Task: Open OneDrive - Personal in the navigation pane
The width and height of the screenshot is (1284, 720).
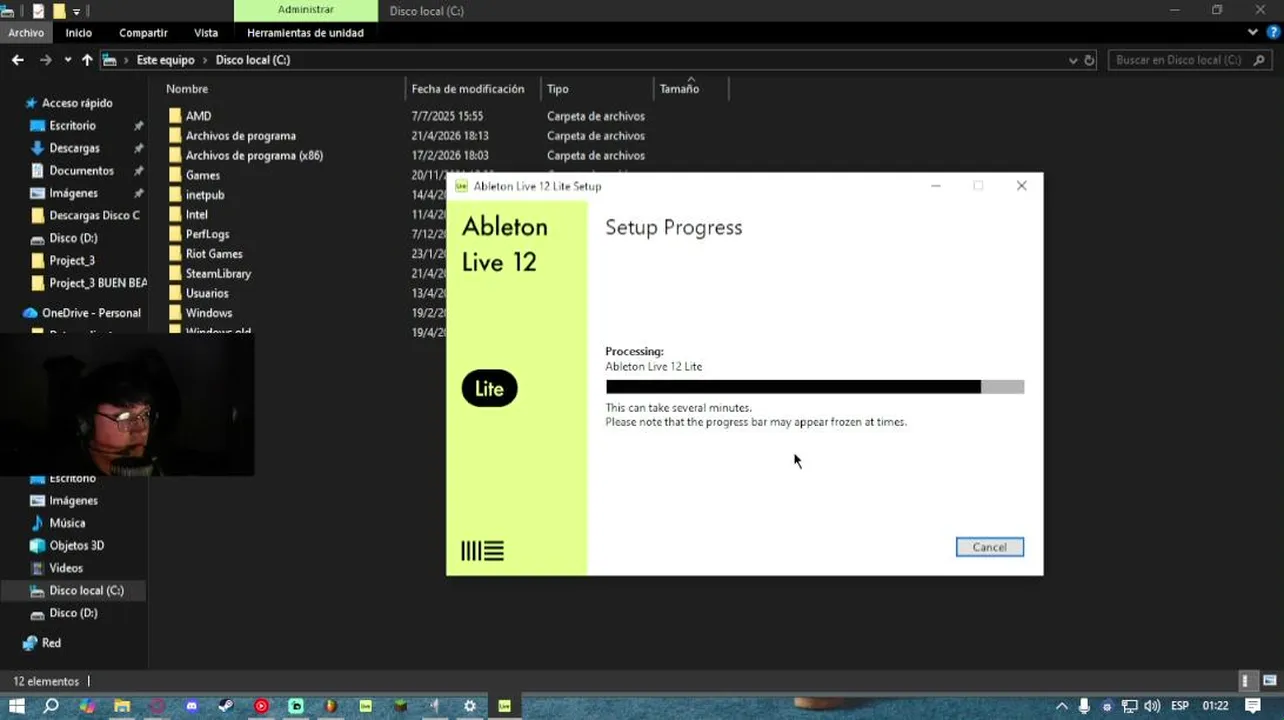Action: (91, 313)
